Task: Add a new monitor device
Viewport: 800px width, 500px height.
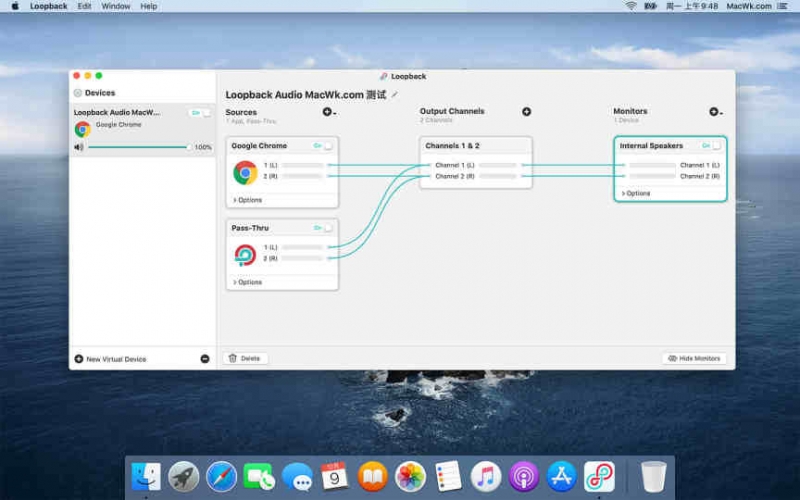Action: tap(714, 112)
